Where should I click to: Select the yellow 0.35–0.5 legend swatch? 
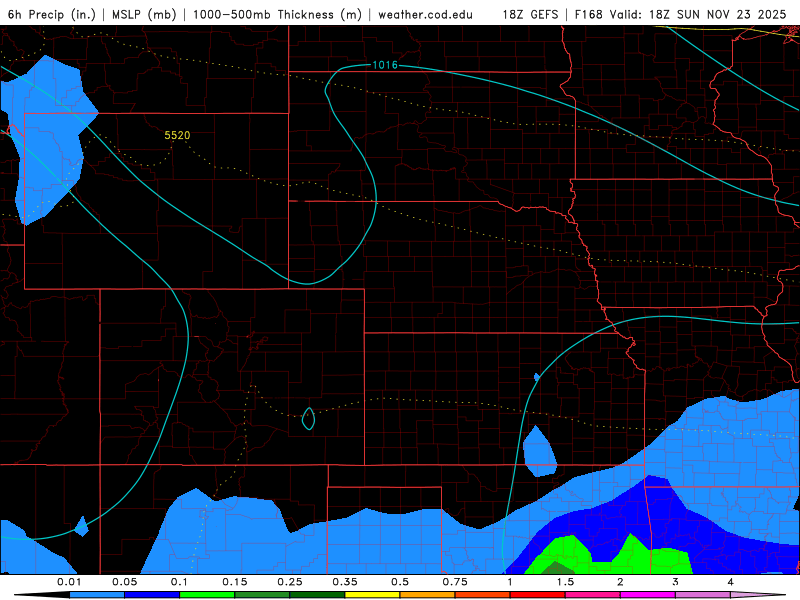372,595
